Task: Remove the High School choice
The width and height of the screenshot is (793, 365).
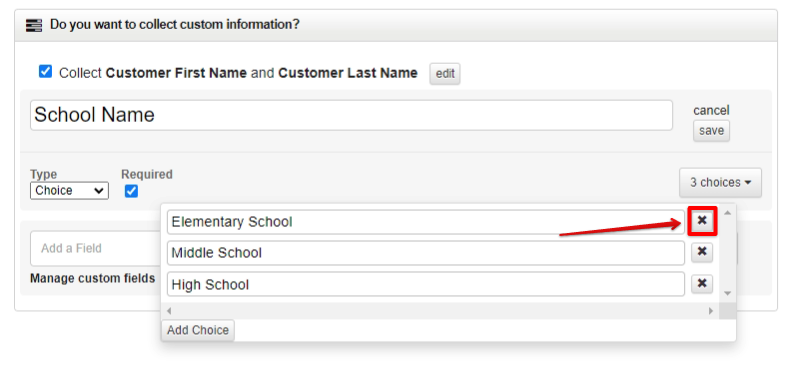Action: click(702, 284)
